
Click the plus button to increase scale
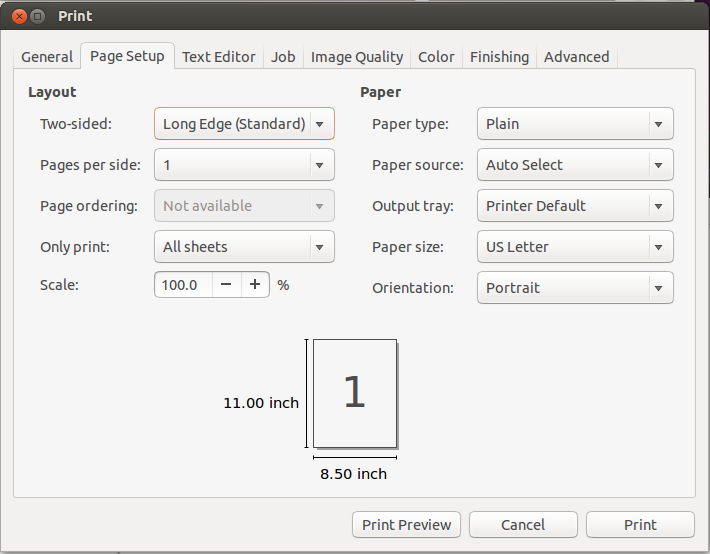pos(256,285)
